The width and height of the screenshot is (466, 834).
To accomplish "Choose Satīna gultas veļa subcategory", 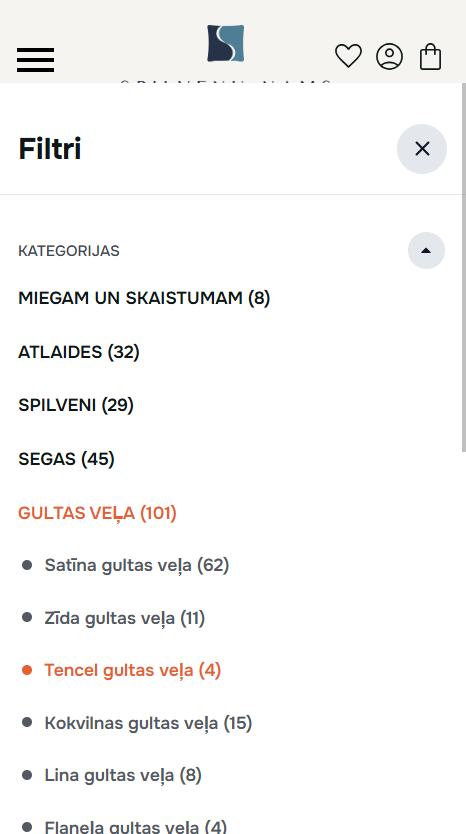I will [x=137, y=565].
